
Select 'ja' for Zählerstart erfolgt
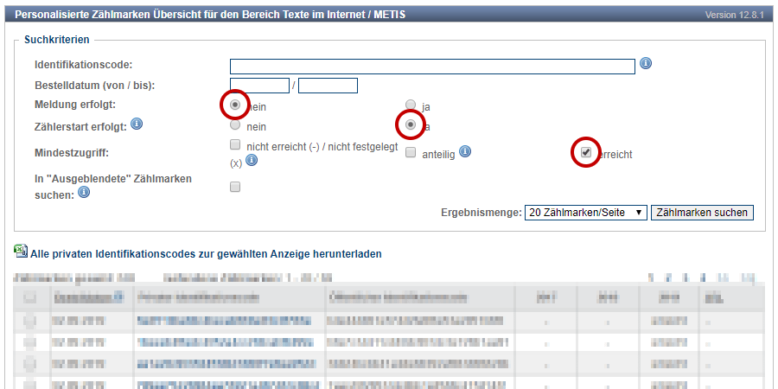click(410, 125)
